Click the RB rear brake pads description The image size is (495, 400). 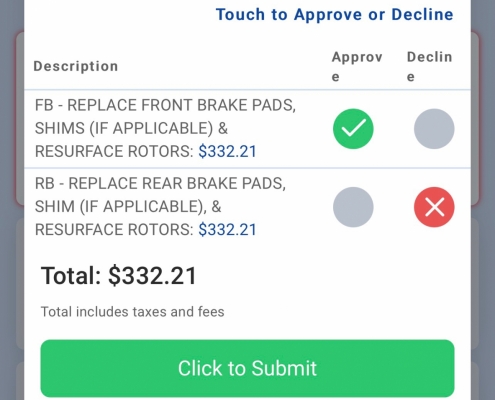point(160,207)
